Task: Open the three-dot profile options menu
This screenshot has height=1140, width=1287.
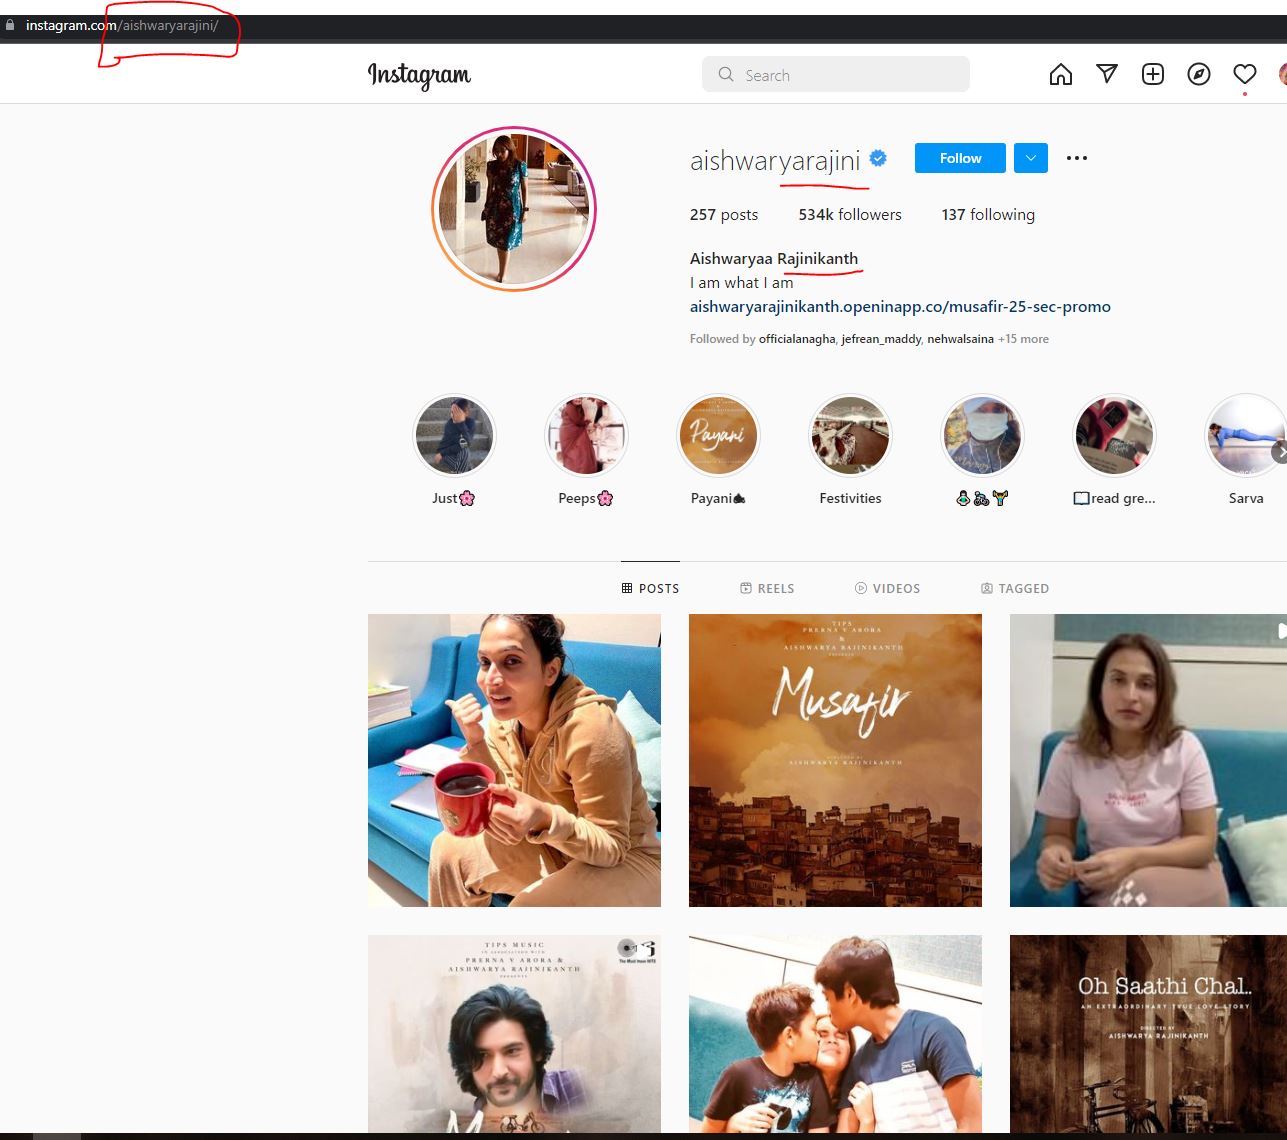Action: pyautogui.click(x=1077, y=158)
